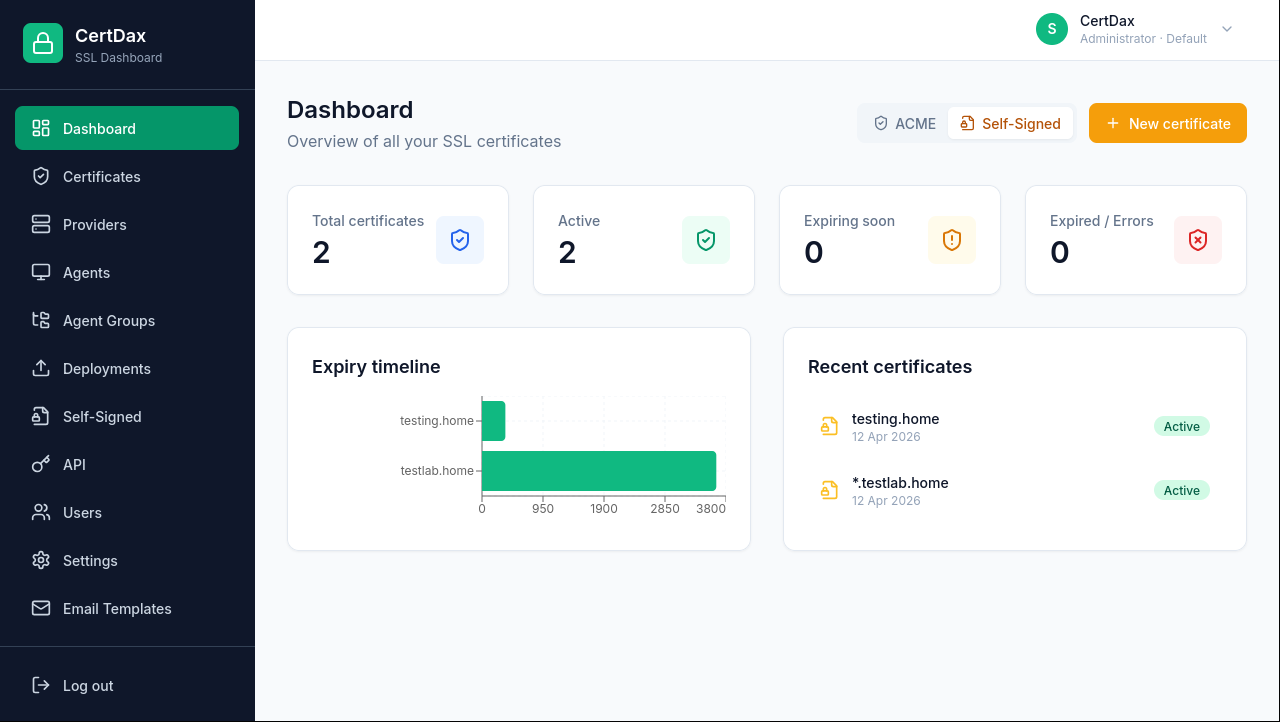This screenshot has height=722, width=1280.
Task: Open Certificates in the sidebar
Action: (101, 177)
